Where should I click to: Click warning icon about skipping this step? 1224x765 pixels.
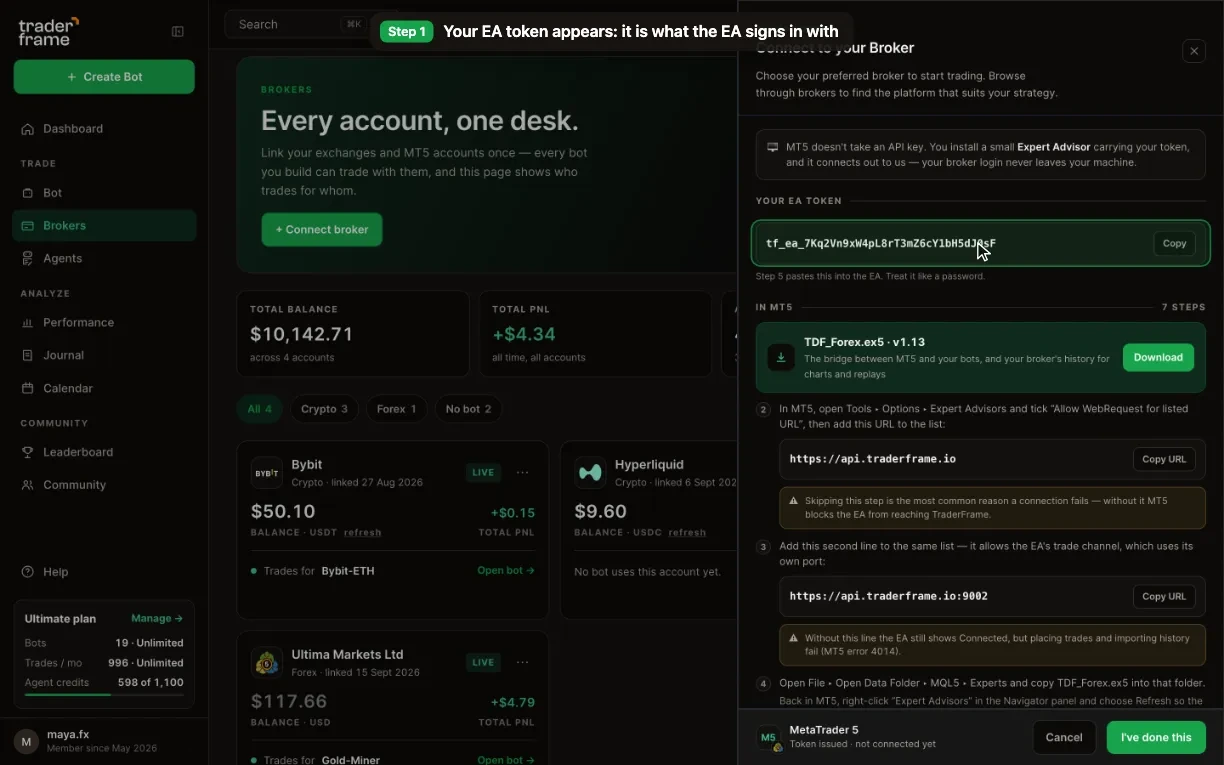794,501
